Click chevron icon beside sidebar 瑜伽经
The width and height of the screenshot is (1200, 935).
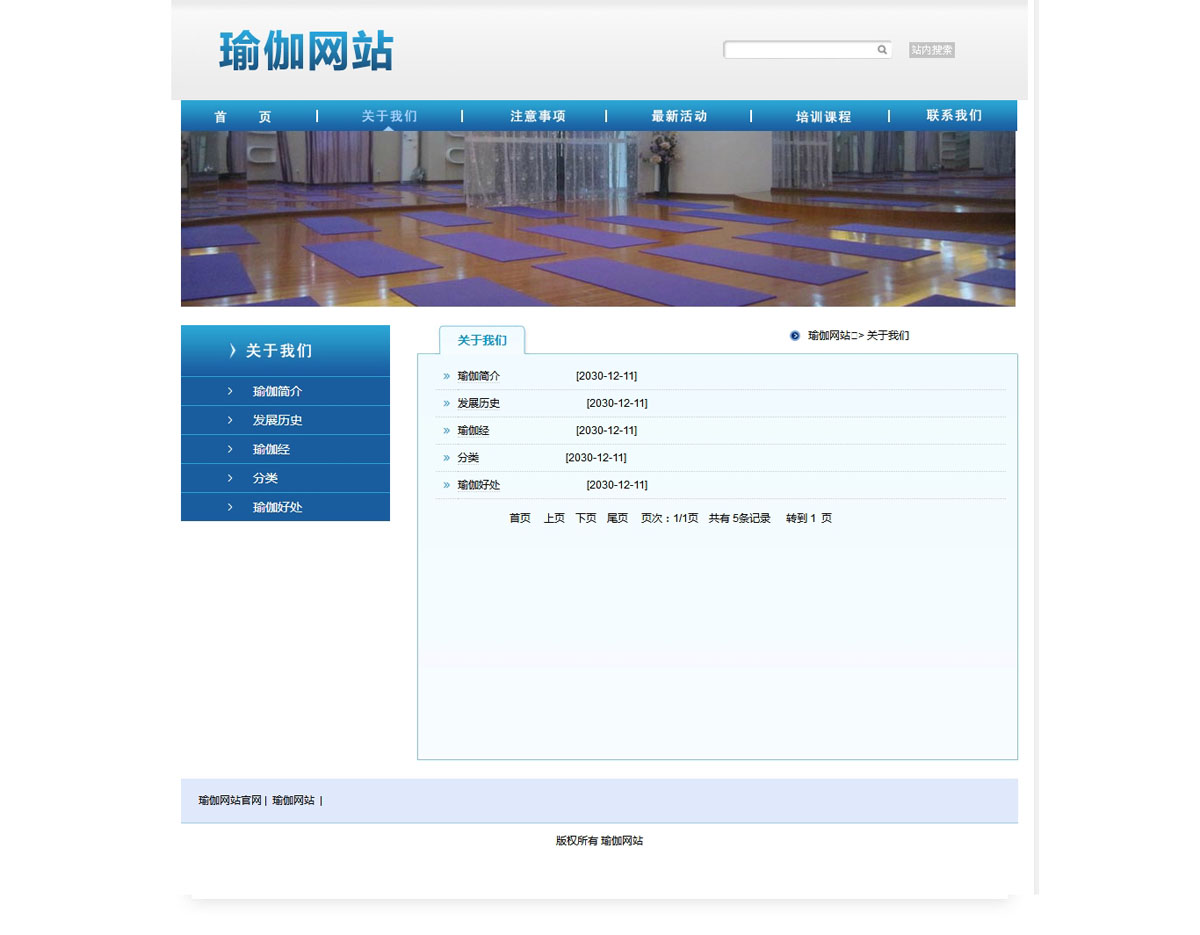tap(230, 449)
